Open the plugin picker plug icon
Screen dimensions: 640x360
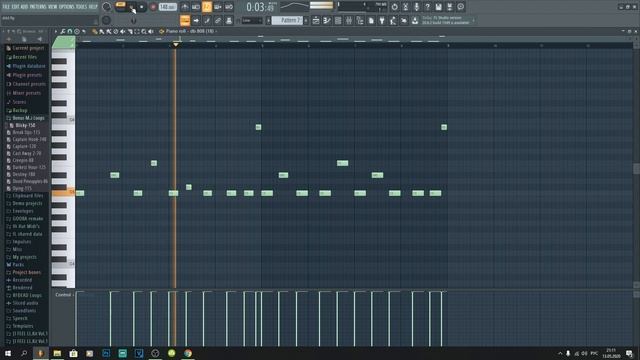(x=382, y=20)
